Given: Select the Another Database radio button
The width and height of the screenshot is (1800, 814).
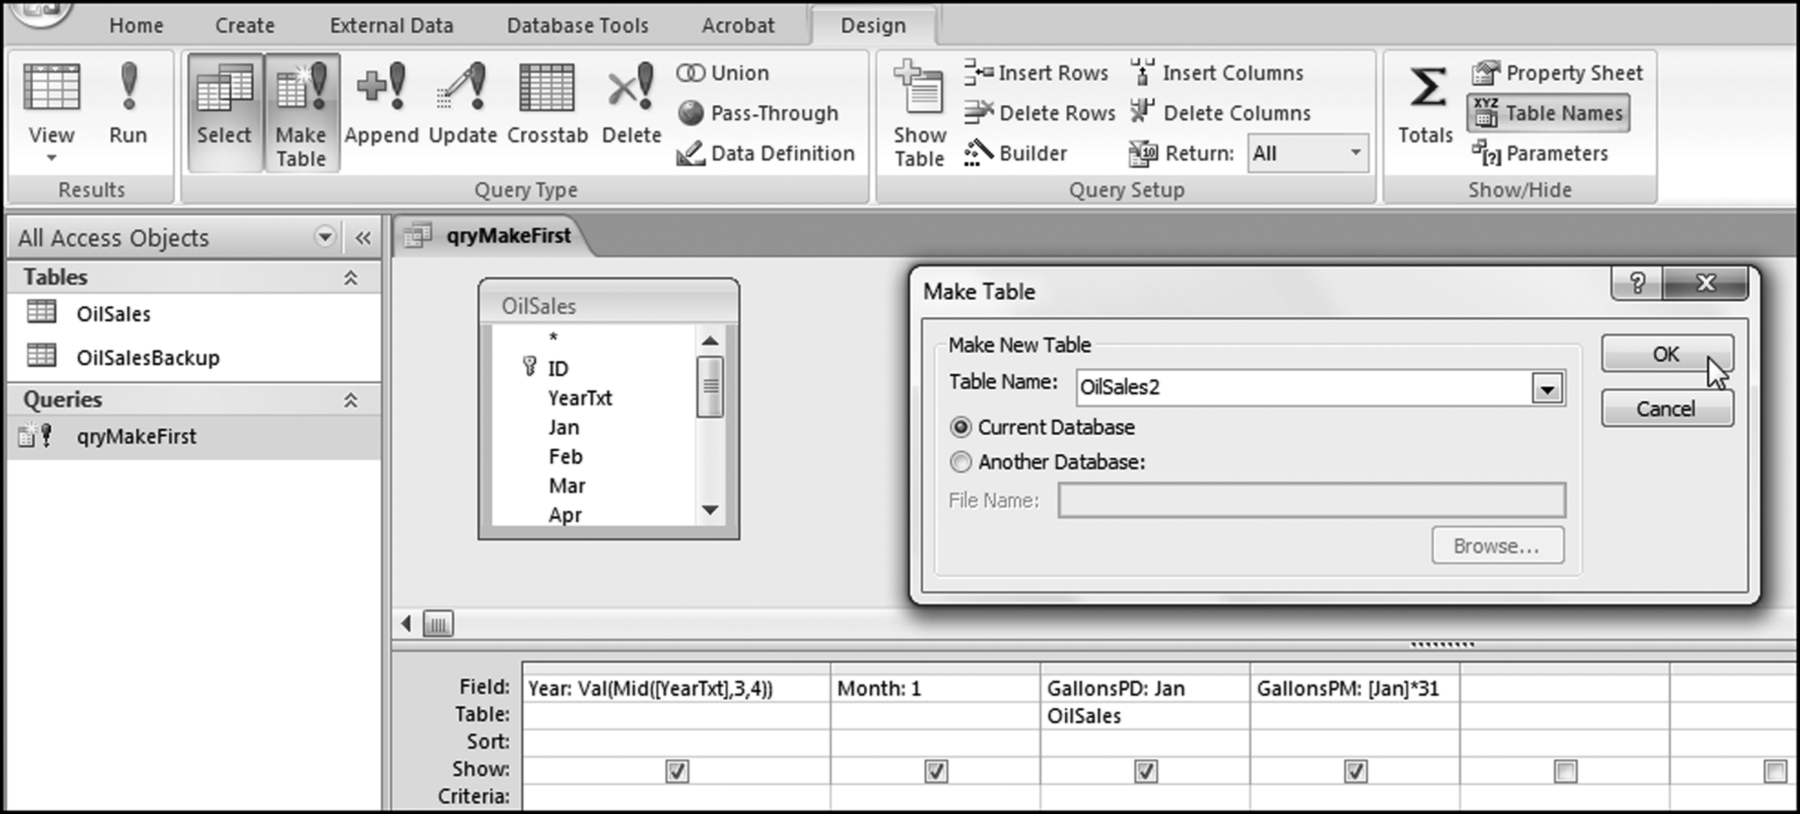Looking at the screenshot, I should (x=960, y=462).
